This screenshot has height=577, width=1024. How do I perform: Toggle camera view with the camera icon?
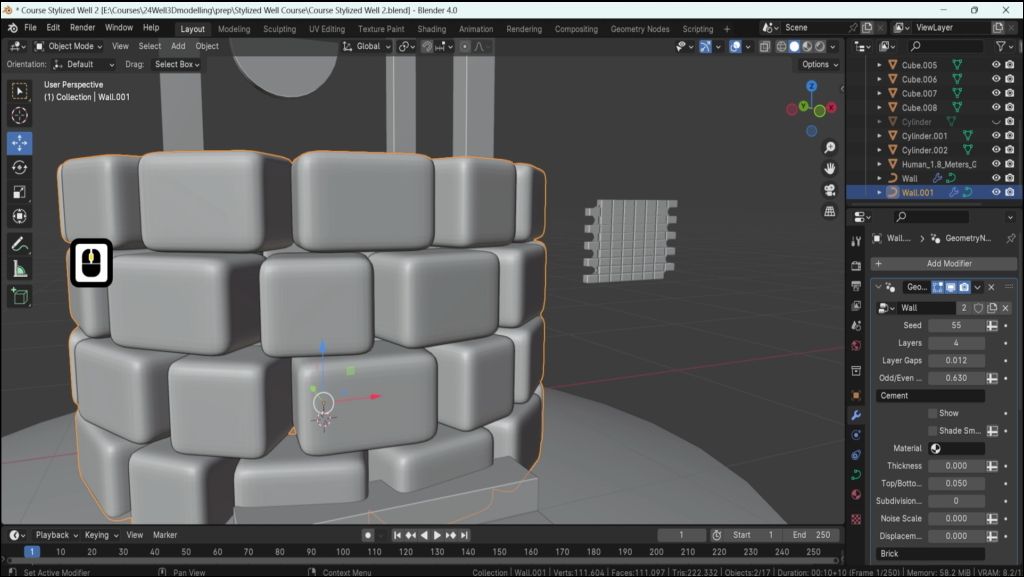pyautogui.click(x=829, y=190)
